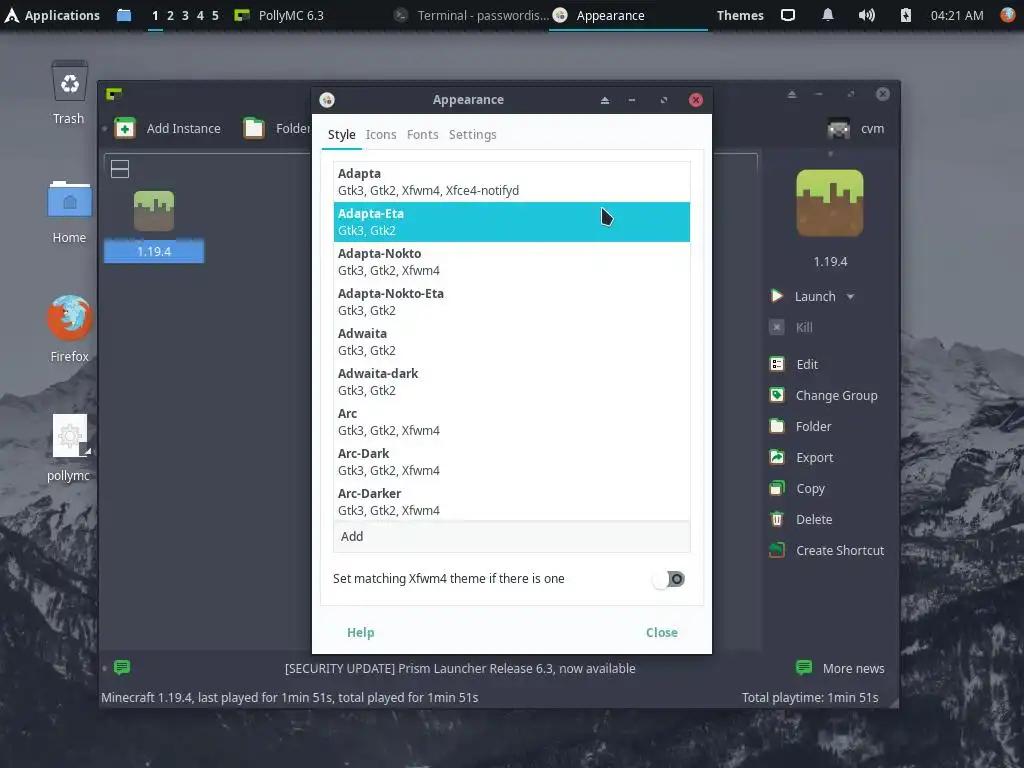Select the 1.19.4 instance grass block icon
This screenshot has height=768, width=1024.
coord(154,211)
